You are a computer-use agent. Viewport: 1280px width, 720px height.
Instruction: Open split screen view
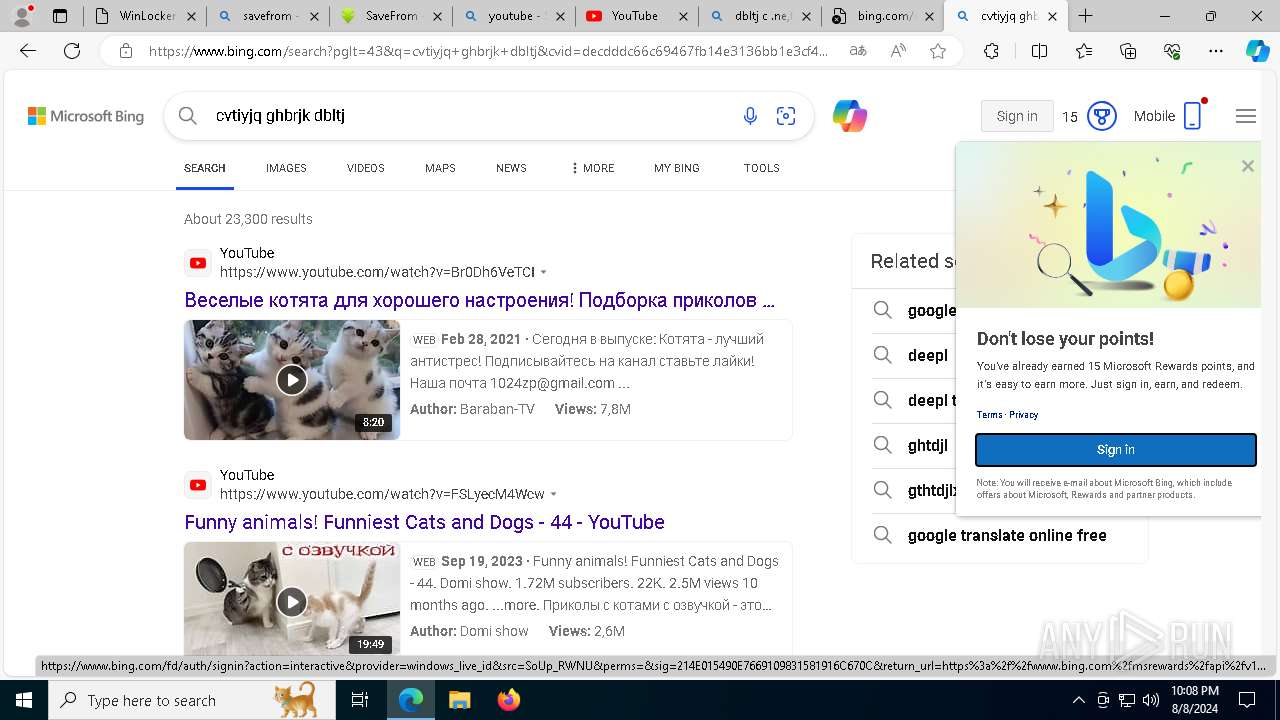(1039, 51)
